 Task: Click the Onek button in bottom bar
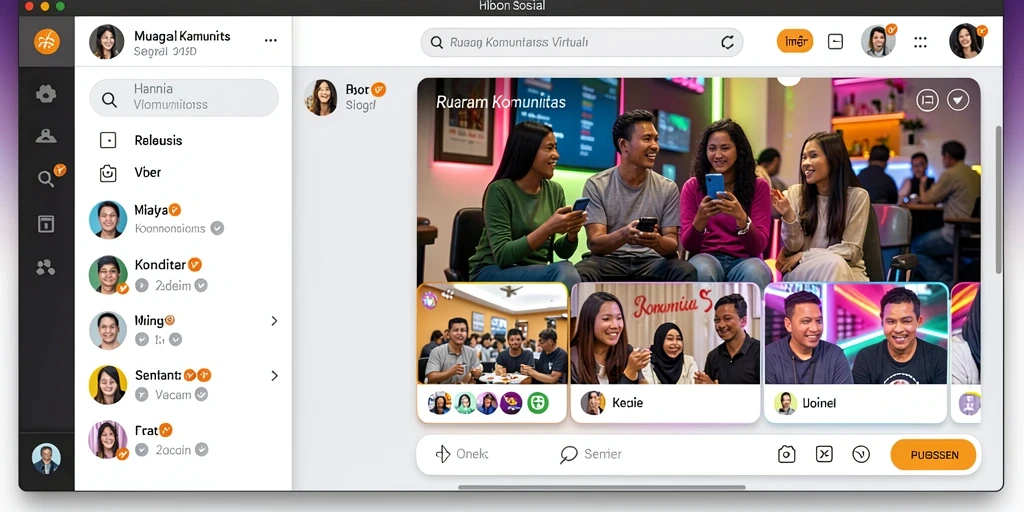(x=462, y=454)
